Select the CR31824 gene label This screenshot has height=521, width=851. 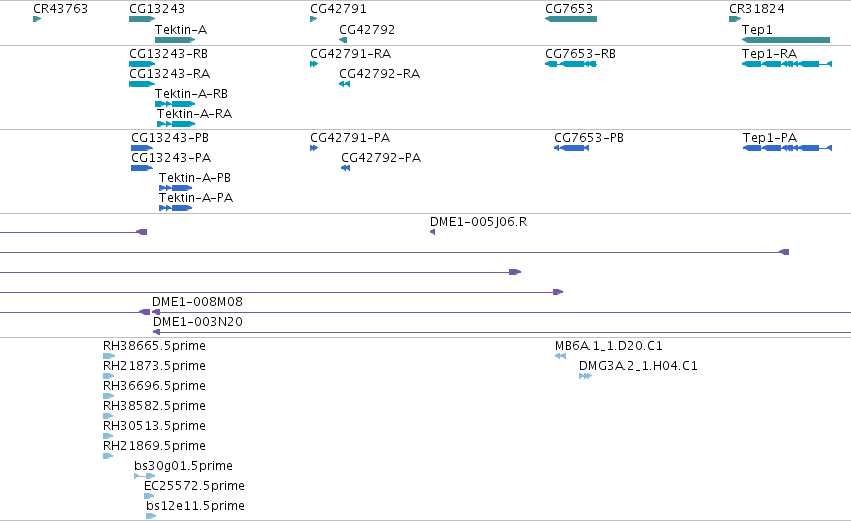click(757, 9)
